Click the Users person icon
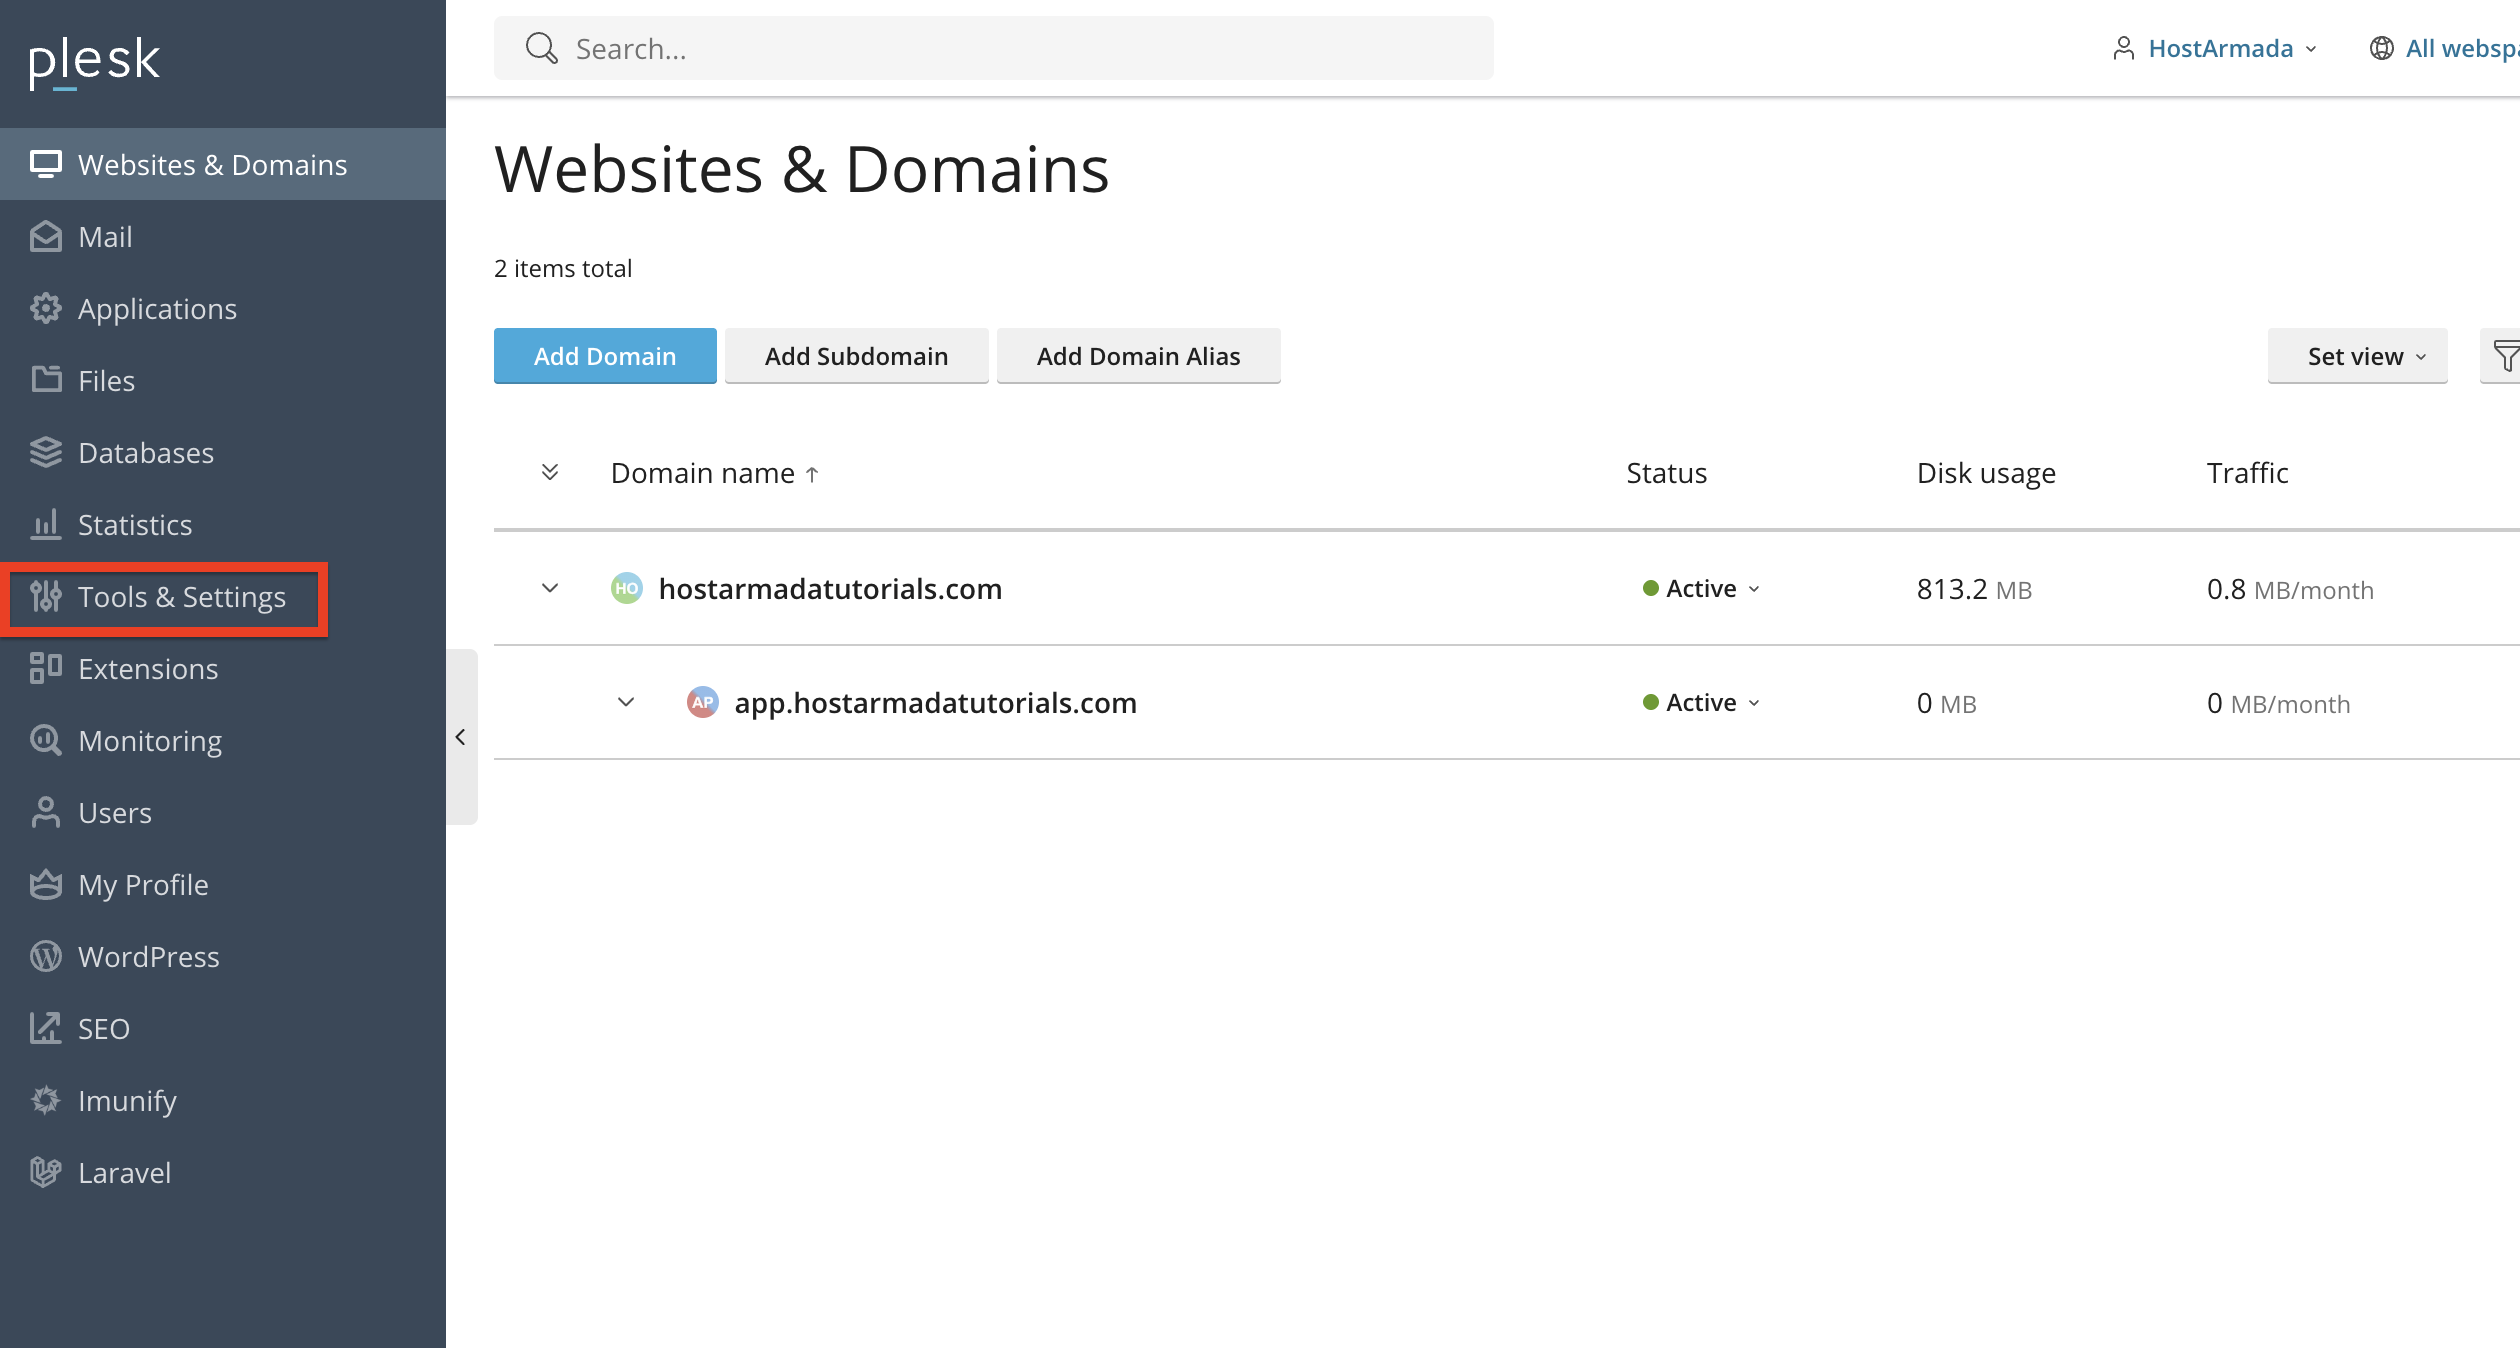The width and height of the screenshot is (2520, 1348). click(x=46, y=812)
